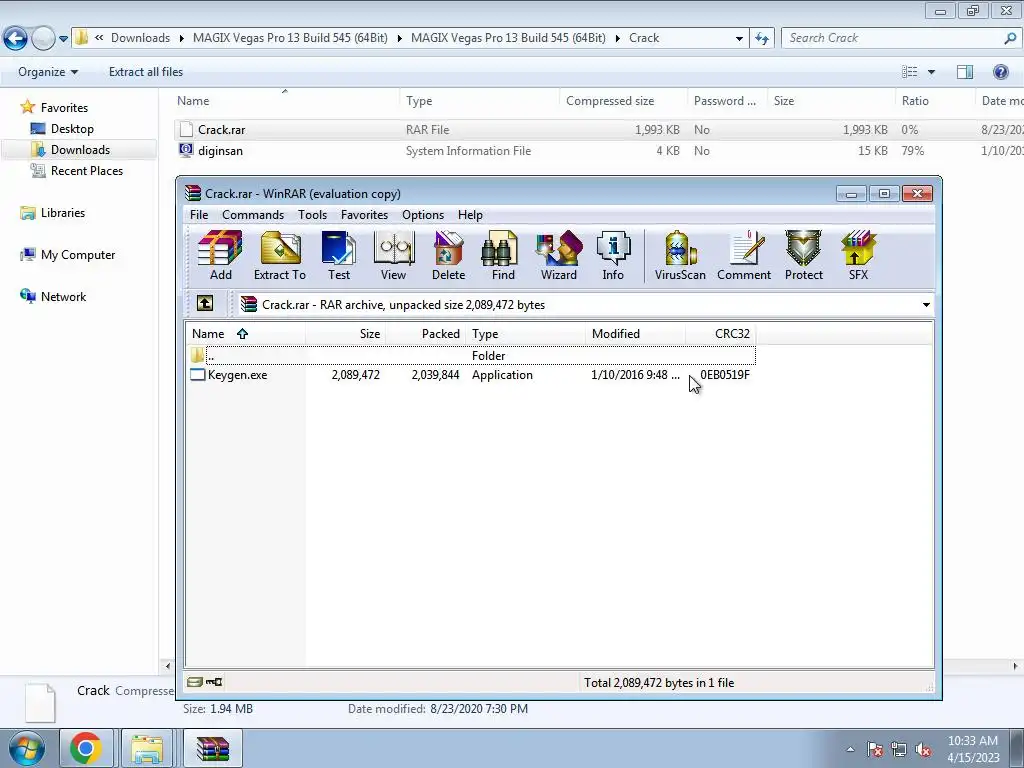
Task: Open Desktop in the Favorites sidebar
Action: [x=72, y=129]
